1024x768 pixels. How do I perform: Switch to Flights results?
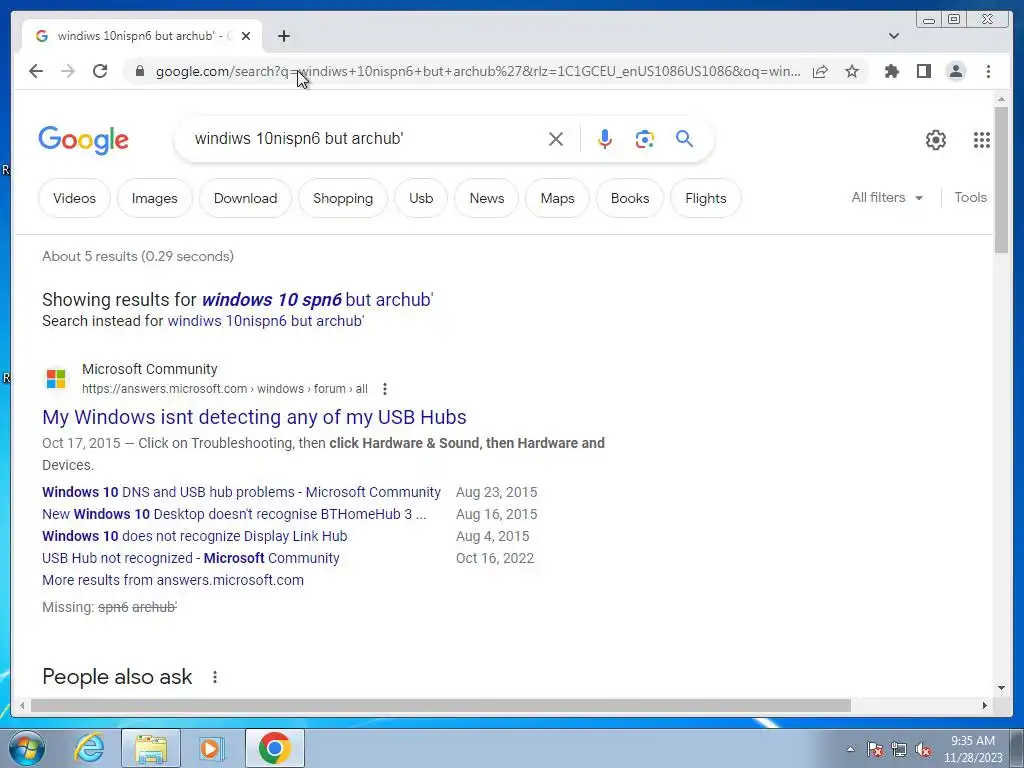tap(706, 198)
